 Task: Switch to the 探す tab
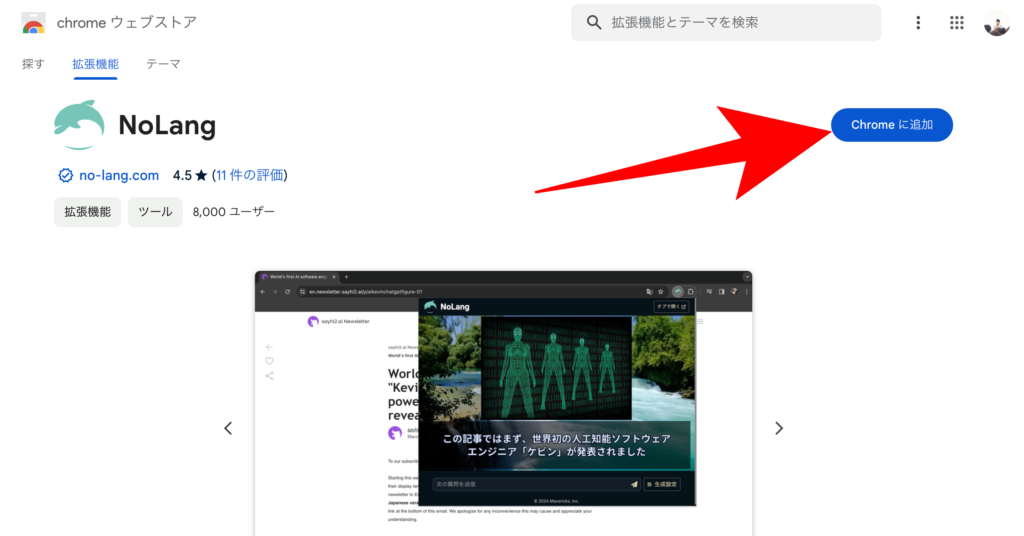tap(33, 64)
